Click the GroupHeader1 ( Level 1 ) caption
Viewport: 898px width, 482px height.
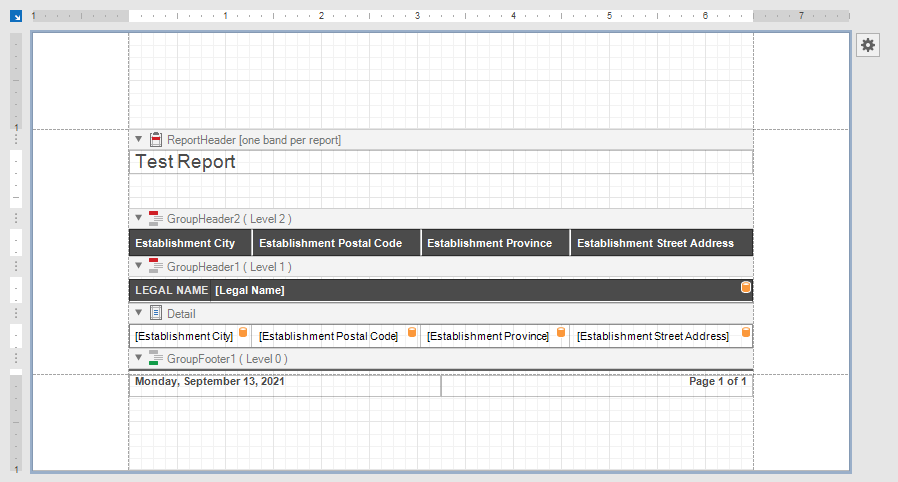click(x=229, y=267)
